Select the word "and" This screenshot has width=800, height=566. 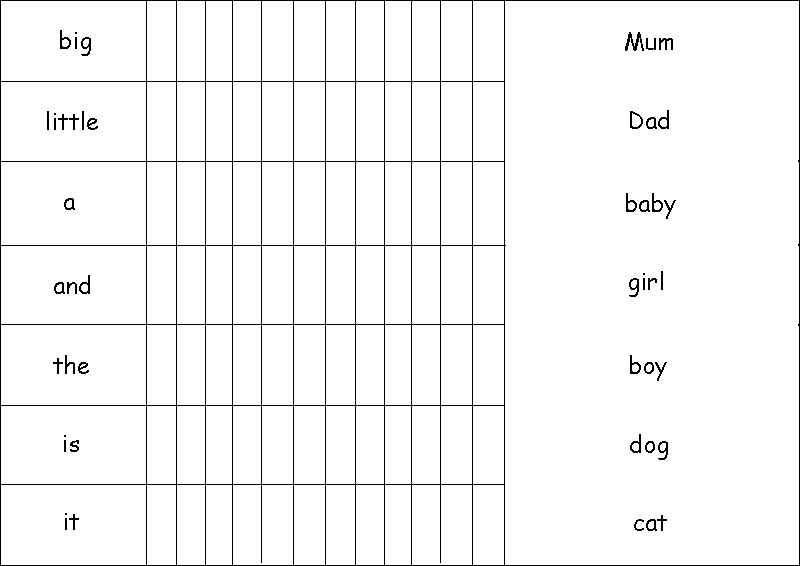tap(72, 286)
